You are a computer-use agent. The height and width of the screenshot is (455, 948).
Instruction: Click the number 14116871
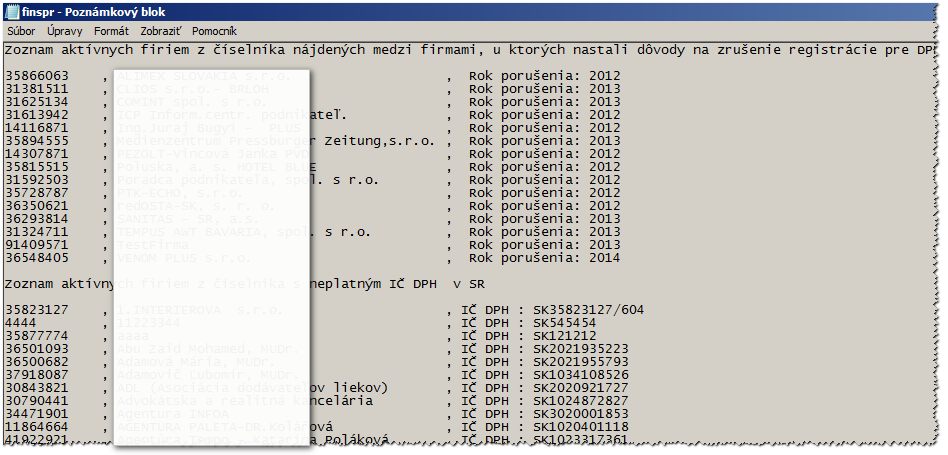click(x=37, y=128)
